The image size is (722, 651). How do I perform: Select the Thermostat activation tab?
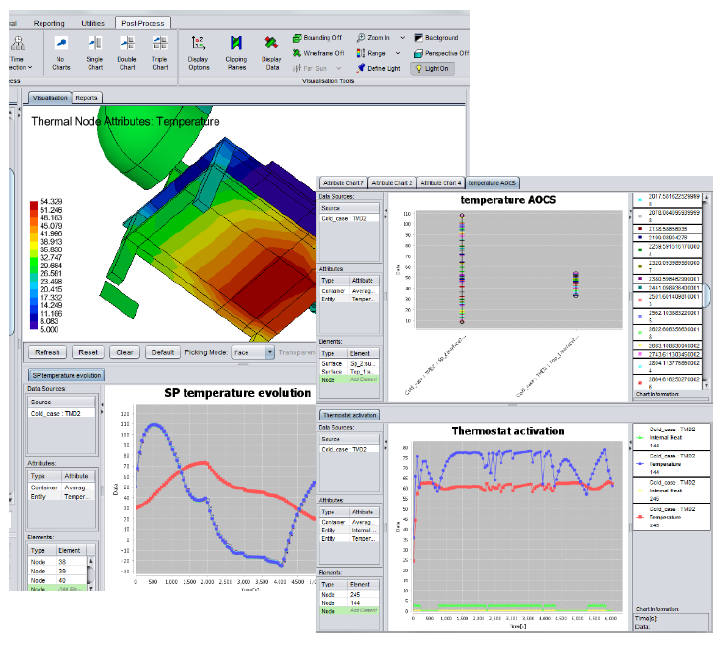(349, 415)
